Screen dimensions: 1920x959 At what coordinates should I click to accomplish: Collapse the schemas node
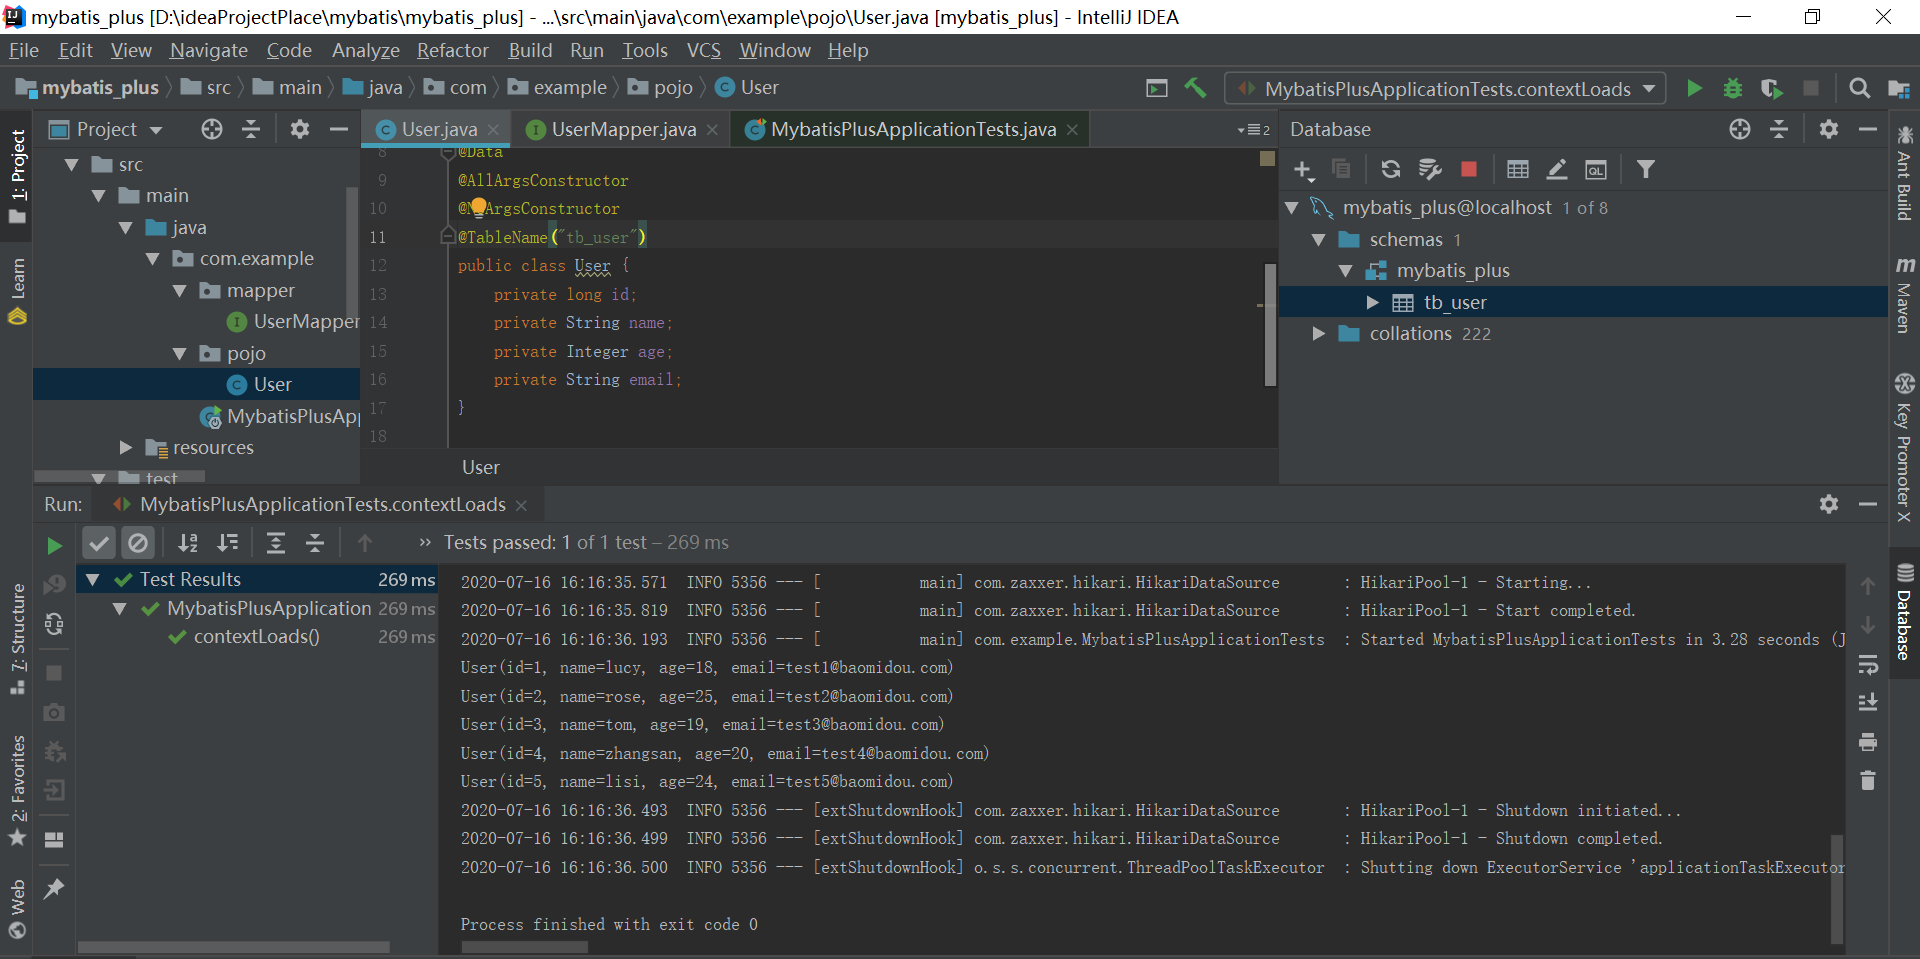[x=1318, y=240]
